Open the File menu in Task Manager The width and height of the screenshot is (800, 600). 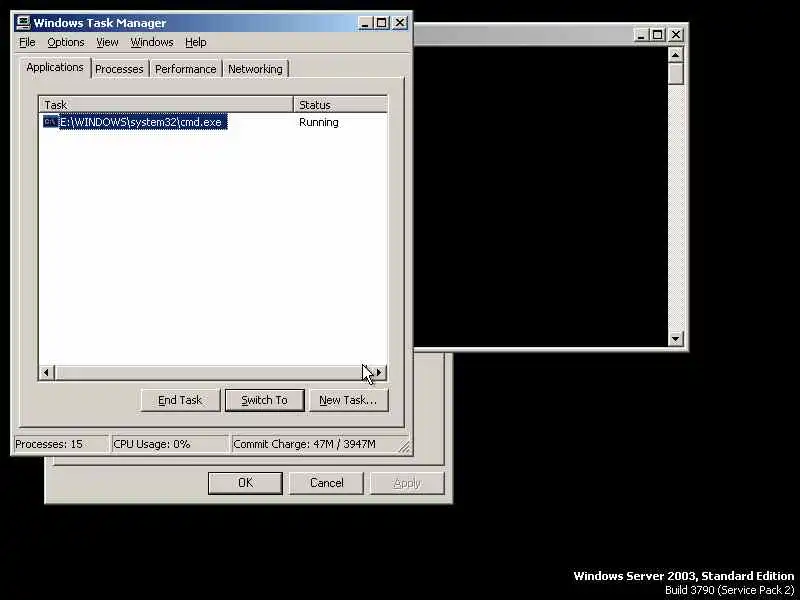27,42
